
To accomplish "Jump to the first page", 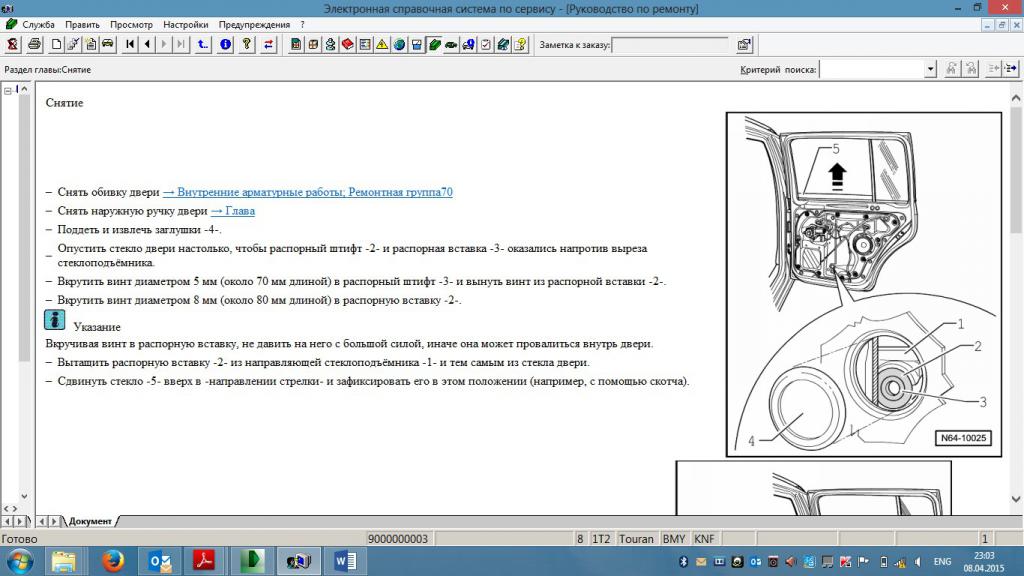I will click(x=130, y=44).
